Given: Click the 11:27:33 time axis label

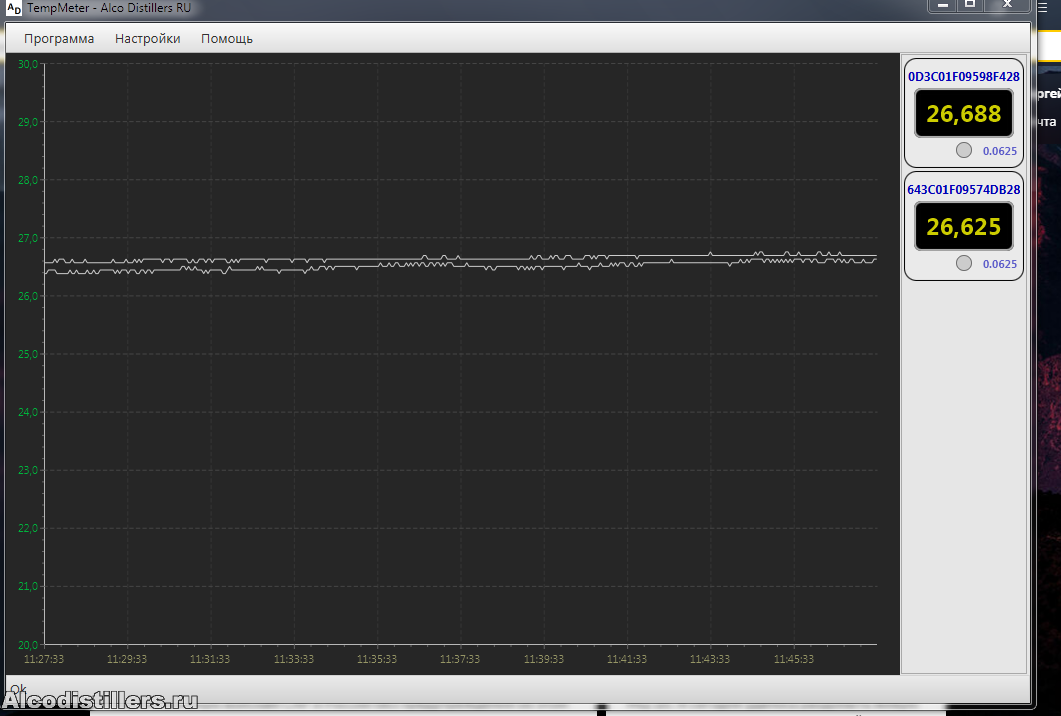Looking at the screenshot, I should pos(44,659).
